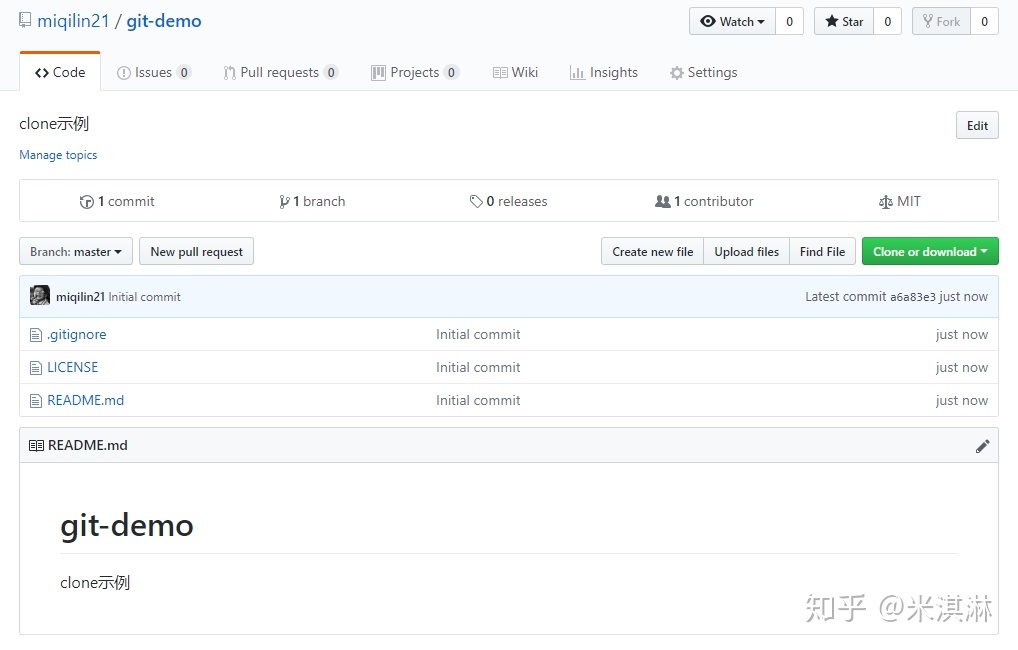Open the Watch dropdown button
1018x650 pixels.
[732, 21]
